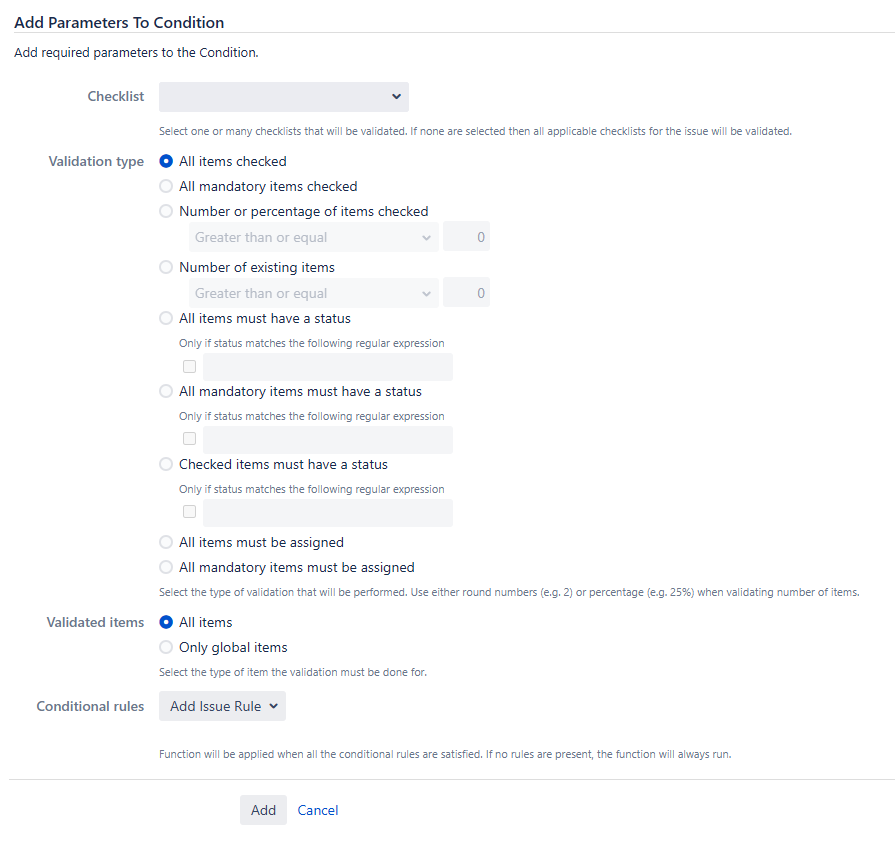Choose "Number or percentage of items checked"
Image resolution: width=895 pixels, height=843 pixels.
(166, 211)
